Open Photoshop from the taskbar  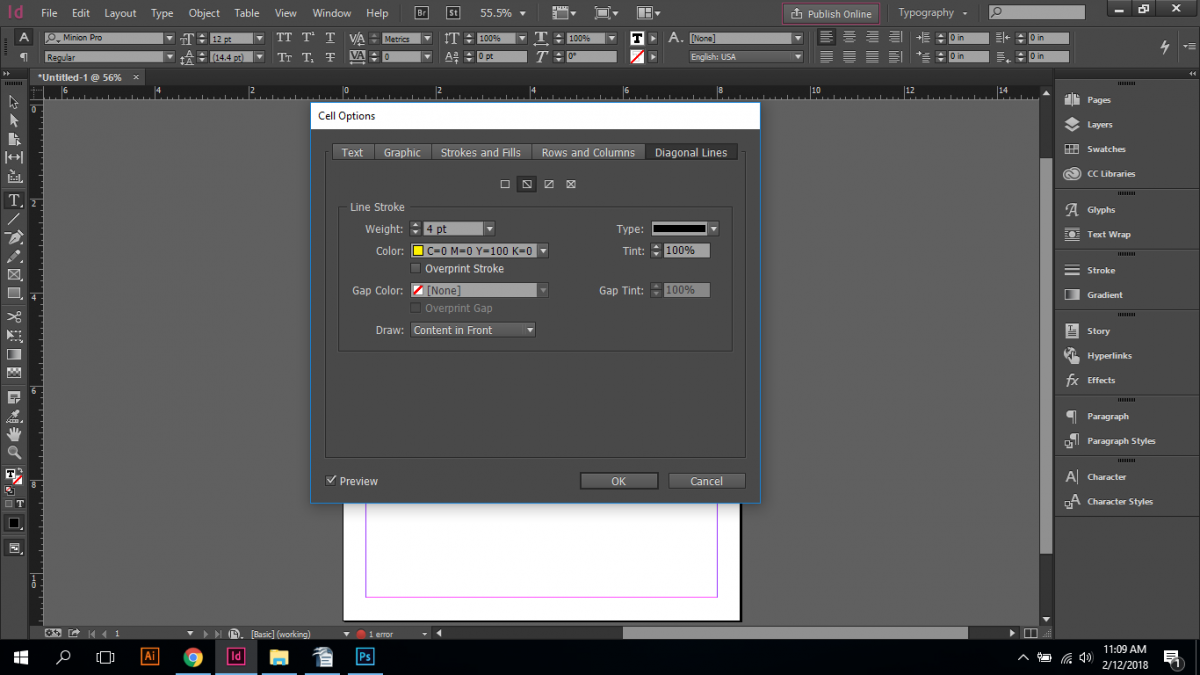pyautogui.click(x=364, y=657)
